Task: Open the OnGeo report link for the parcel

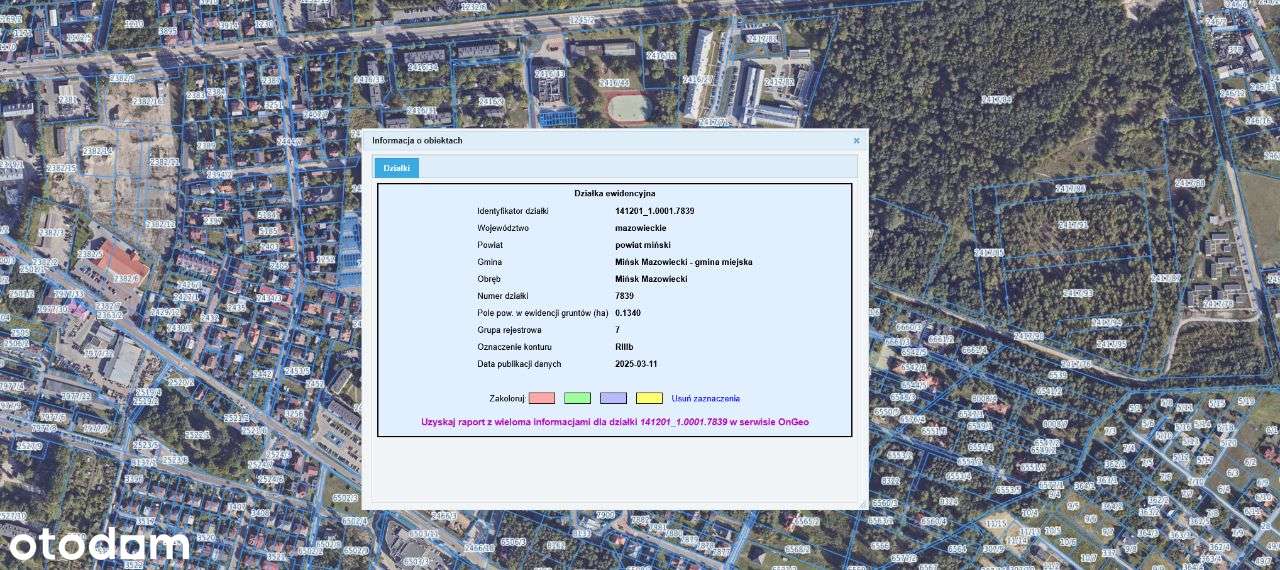Action: [x=615, y=422]
